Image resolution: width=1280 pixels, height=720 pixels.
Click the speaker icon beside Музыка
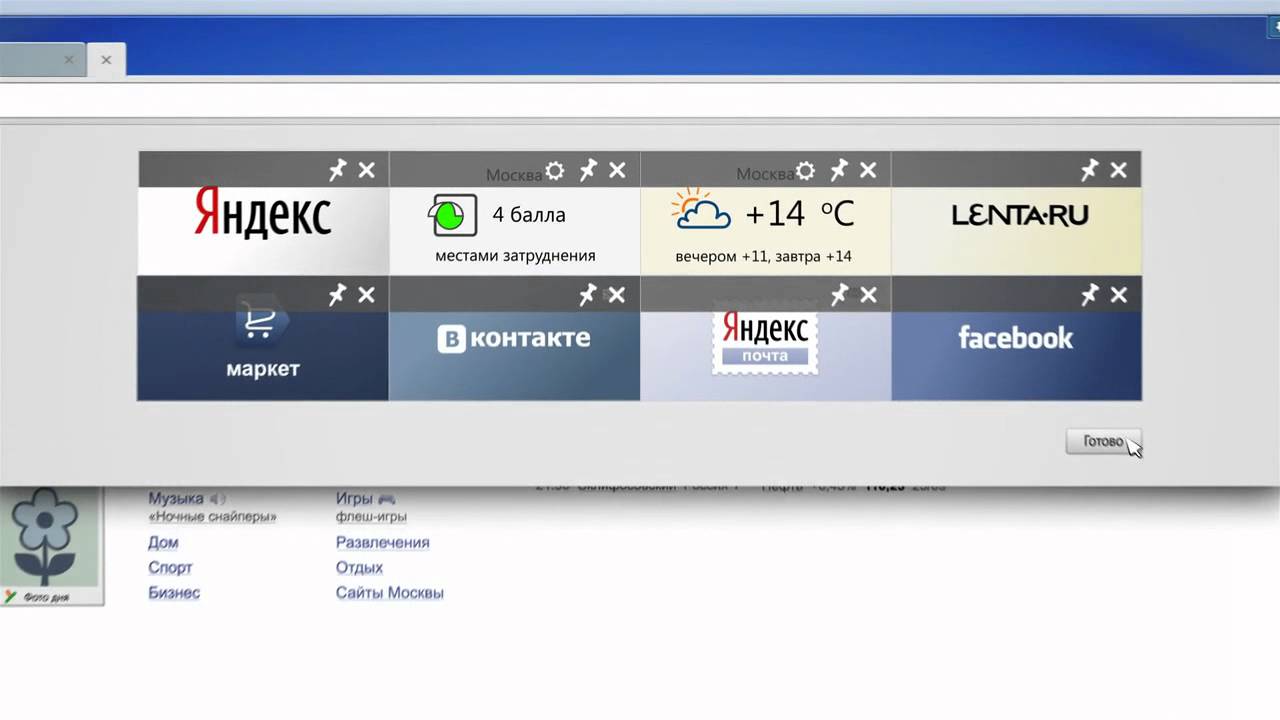217,498
